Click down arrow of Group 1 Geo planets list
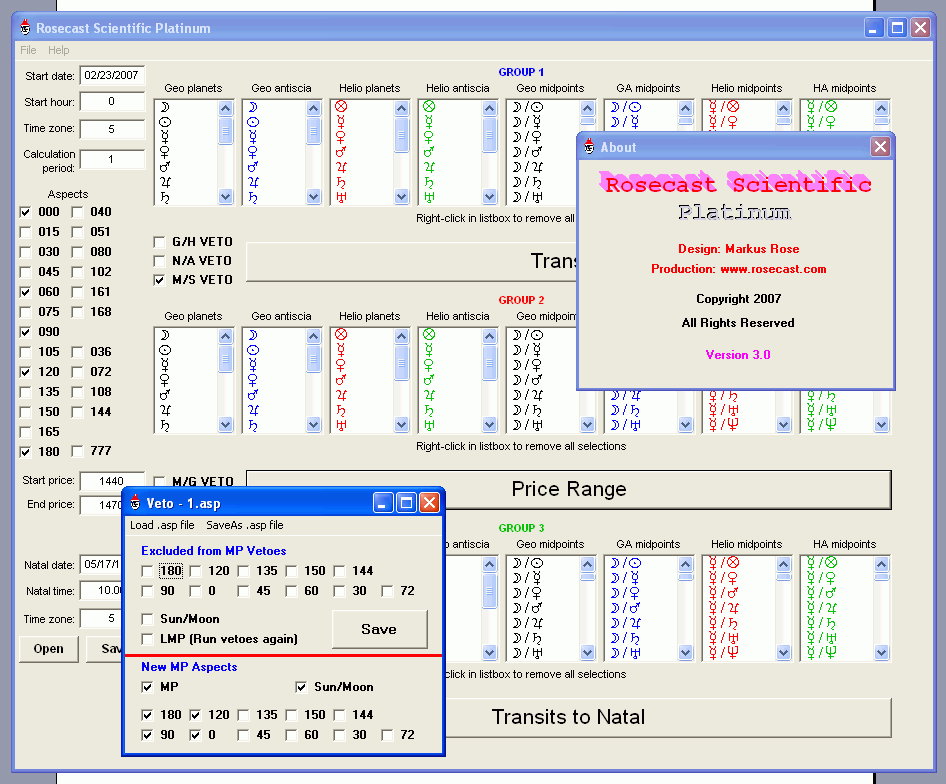 [226, 196]
